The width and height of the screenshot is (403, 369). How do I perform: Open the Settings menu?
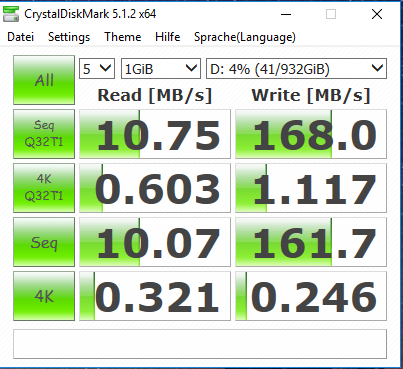point(69,37)
